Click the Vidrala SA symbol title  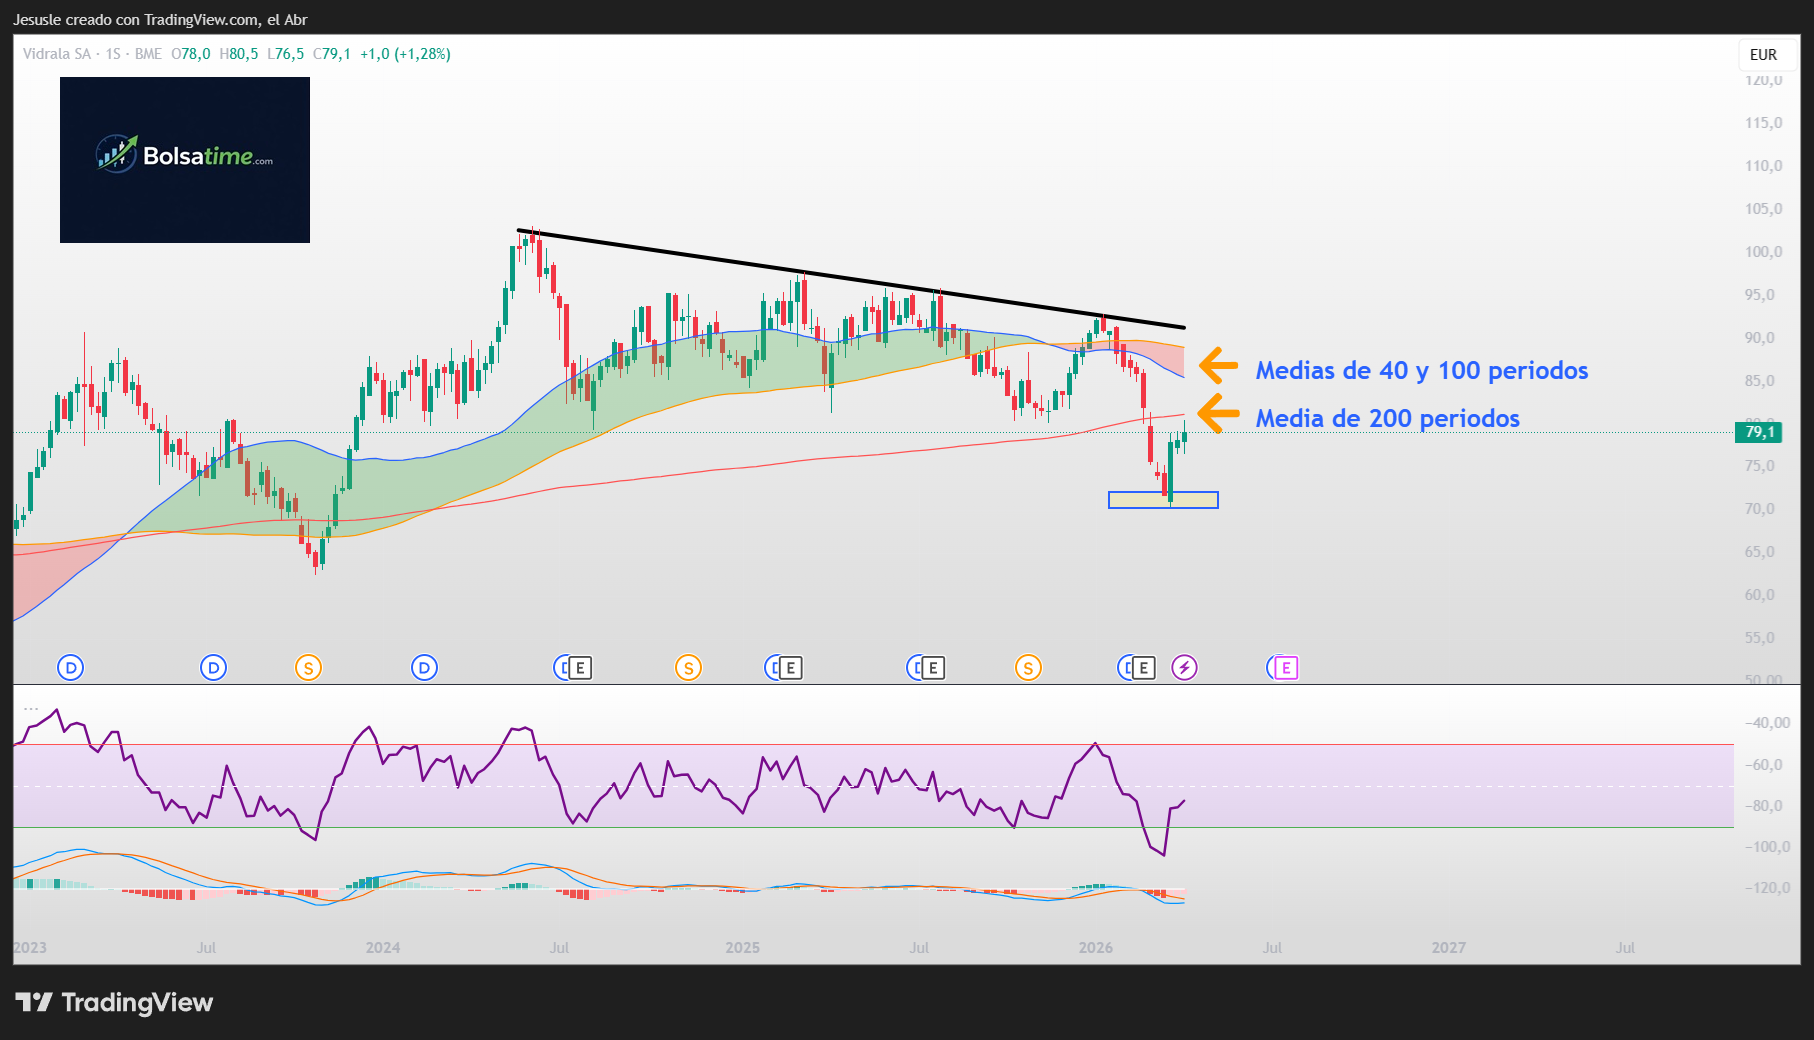(57, 54)
